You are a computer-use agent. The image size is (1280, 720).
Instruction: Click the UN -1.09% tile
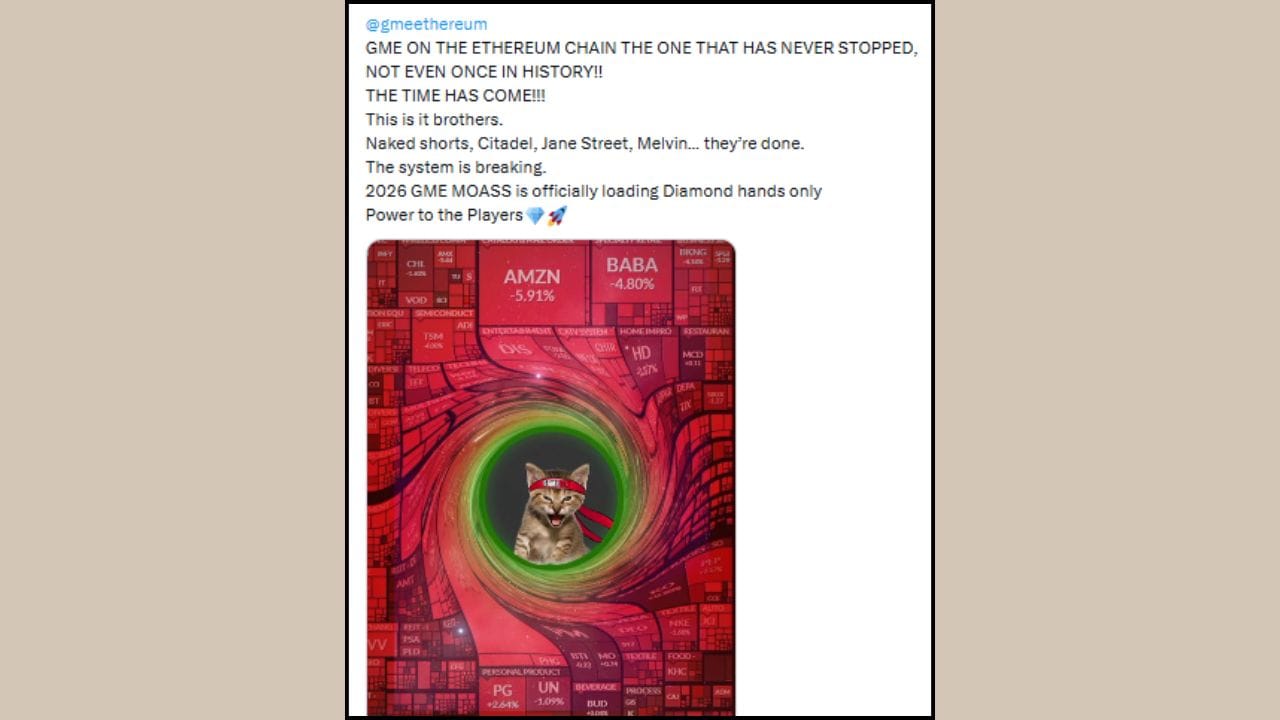(x=549, y=693)
